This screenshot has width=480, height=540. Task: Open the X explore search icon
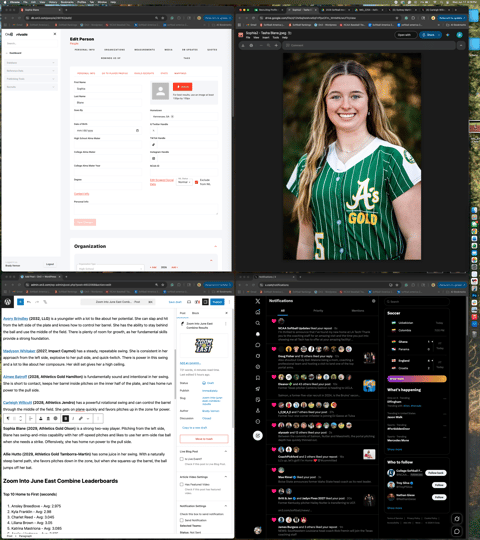258,323
